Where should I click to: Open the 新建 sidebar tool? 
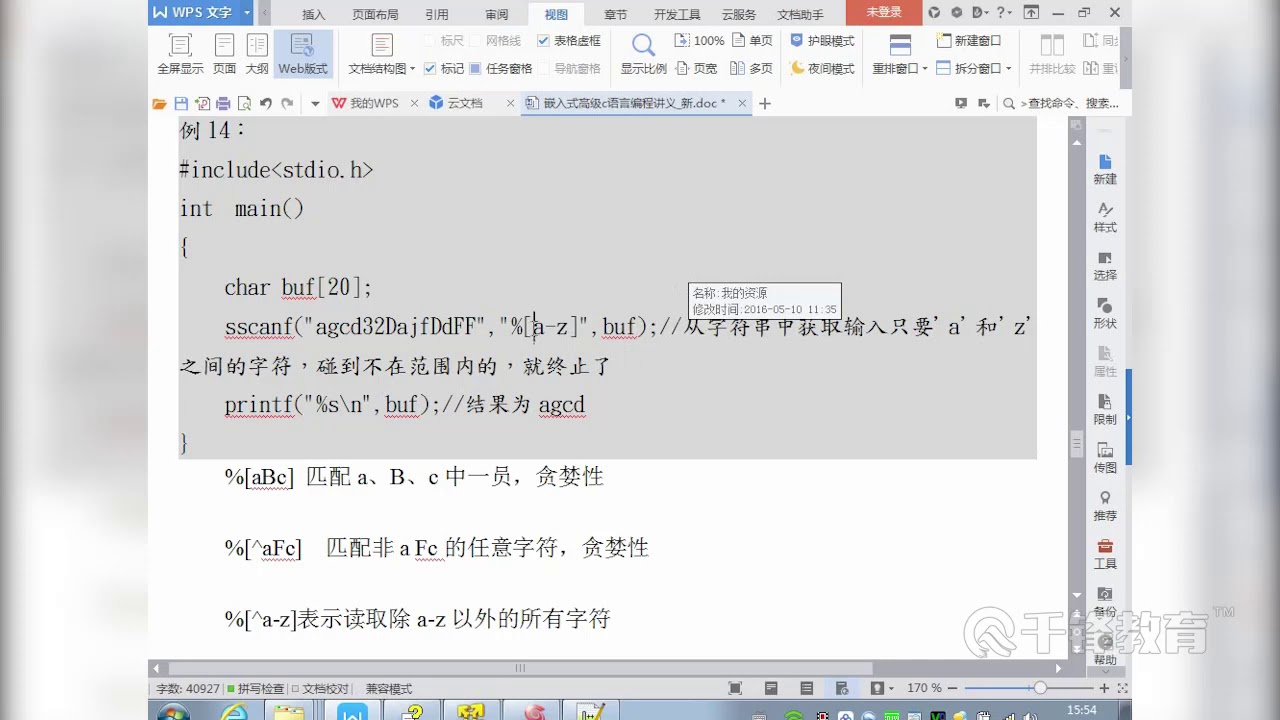pyautogui.click(x=1105, y=169)
